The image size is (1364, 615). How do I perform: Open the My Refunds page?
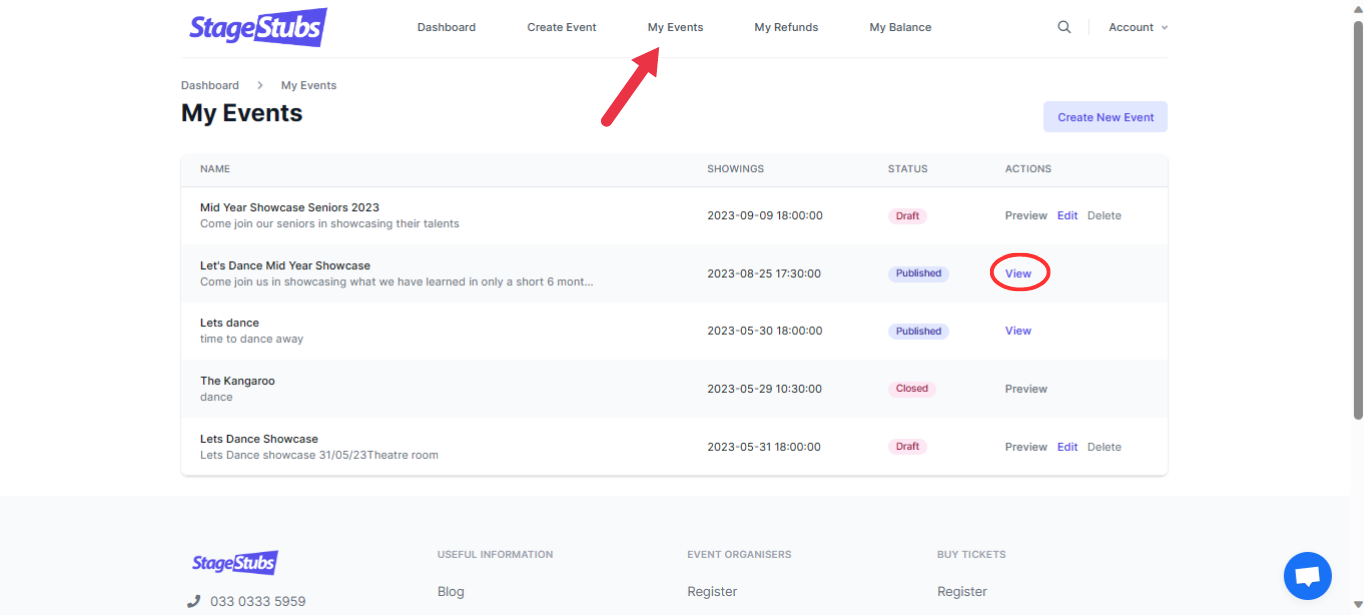pyautogui.click(x=786, y=27)
